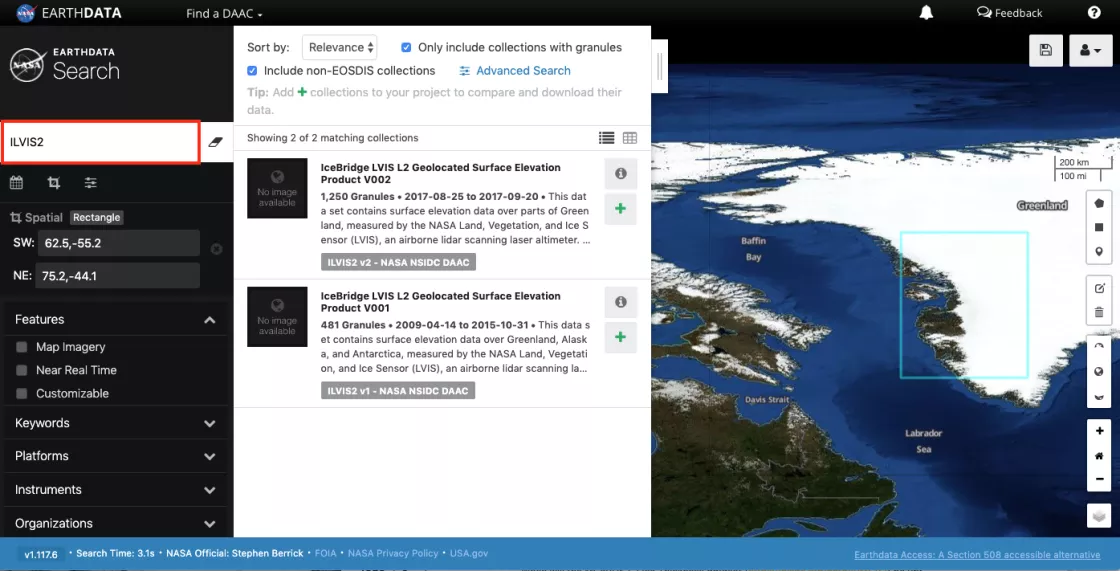Reset map to home view
1120x571 pixels.
point(1099,455)
